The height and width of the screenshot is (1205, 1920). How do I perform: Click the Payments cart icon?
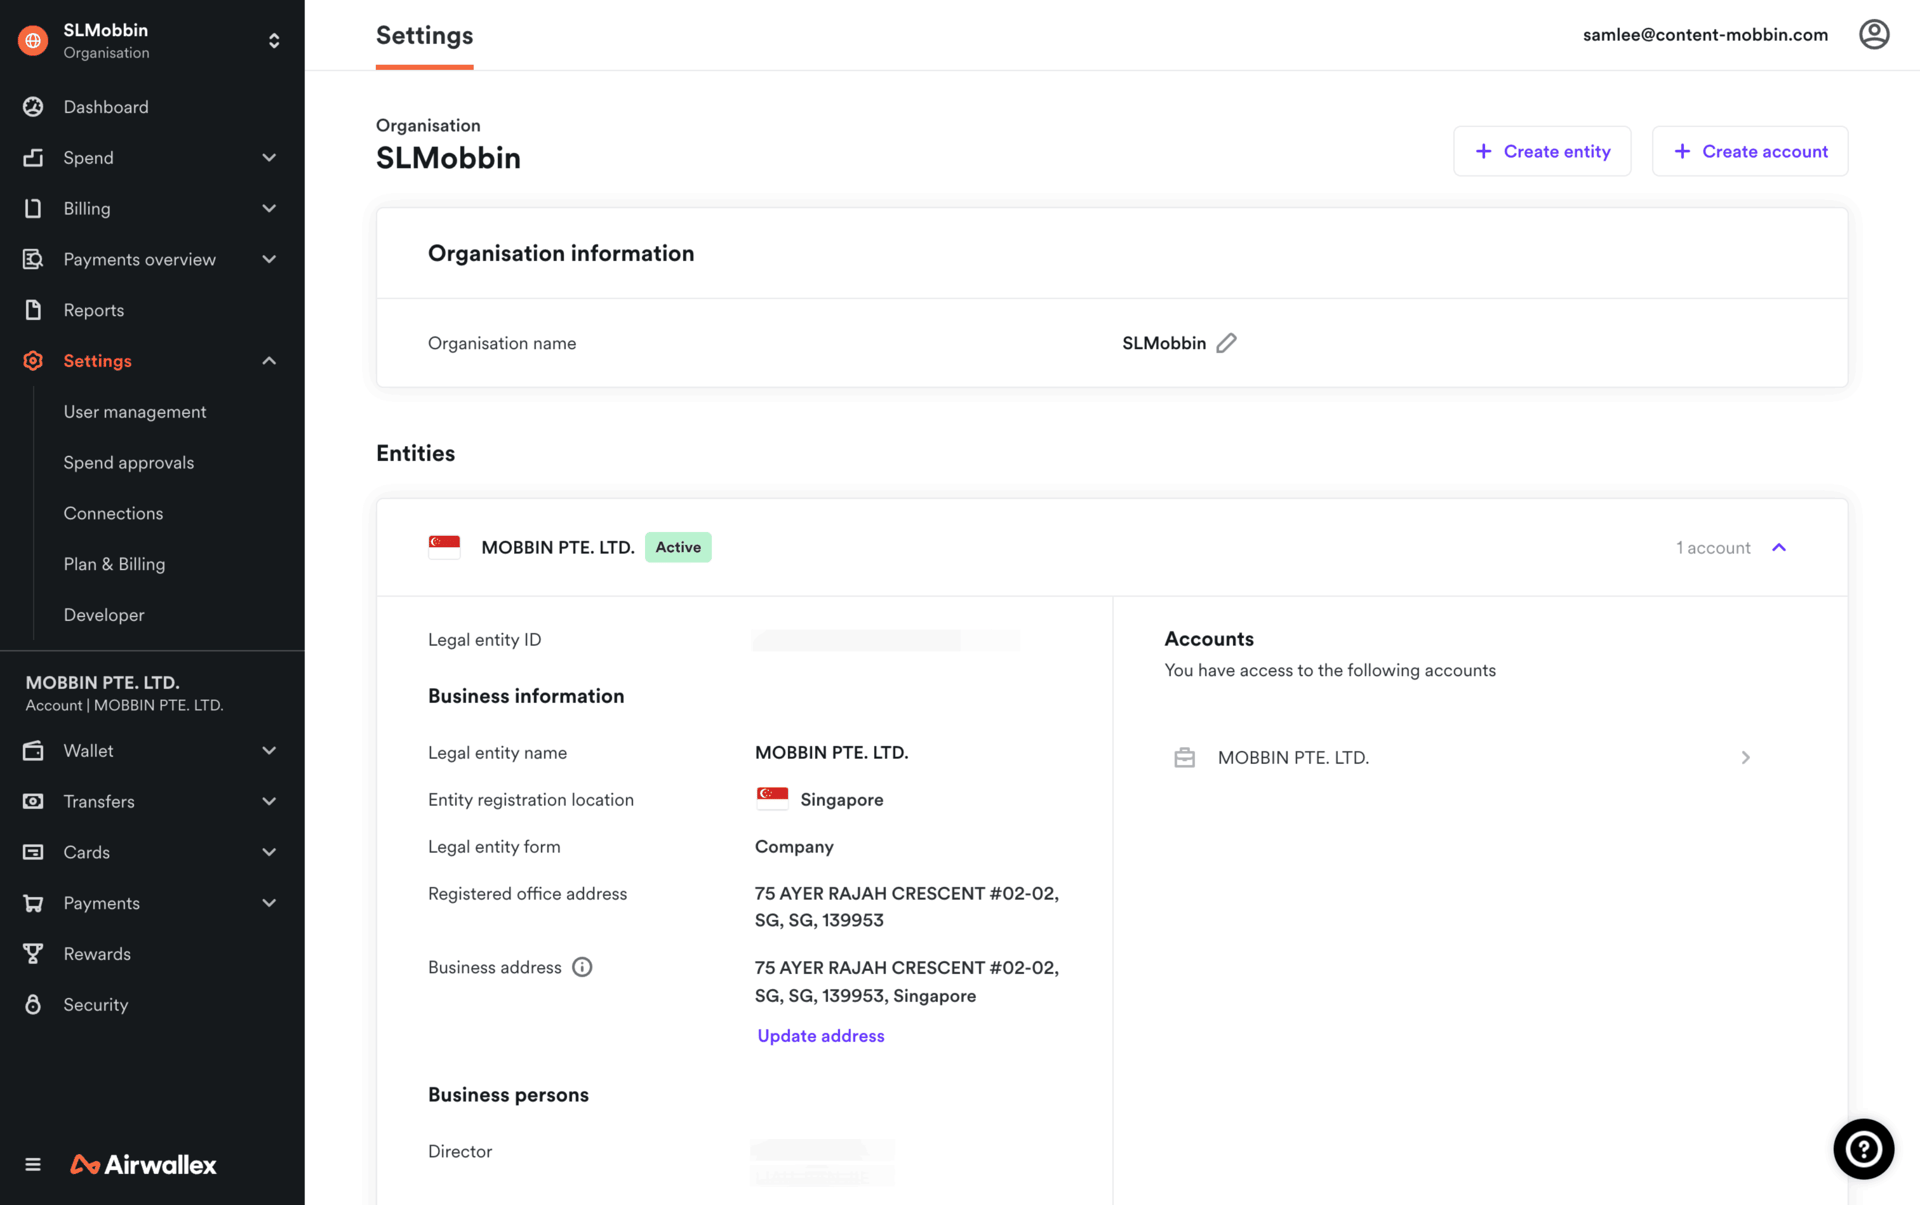tap(33, 903)
